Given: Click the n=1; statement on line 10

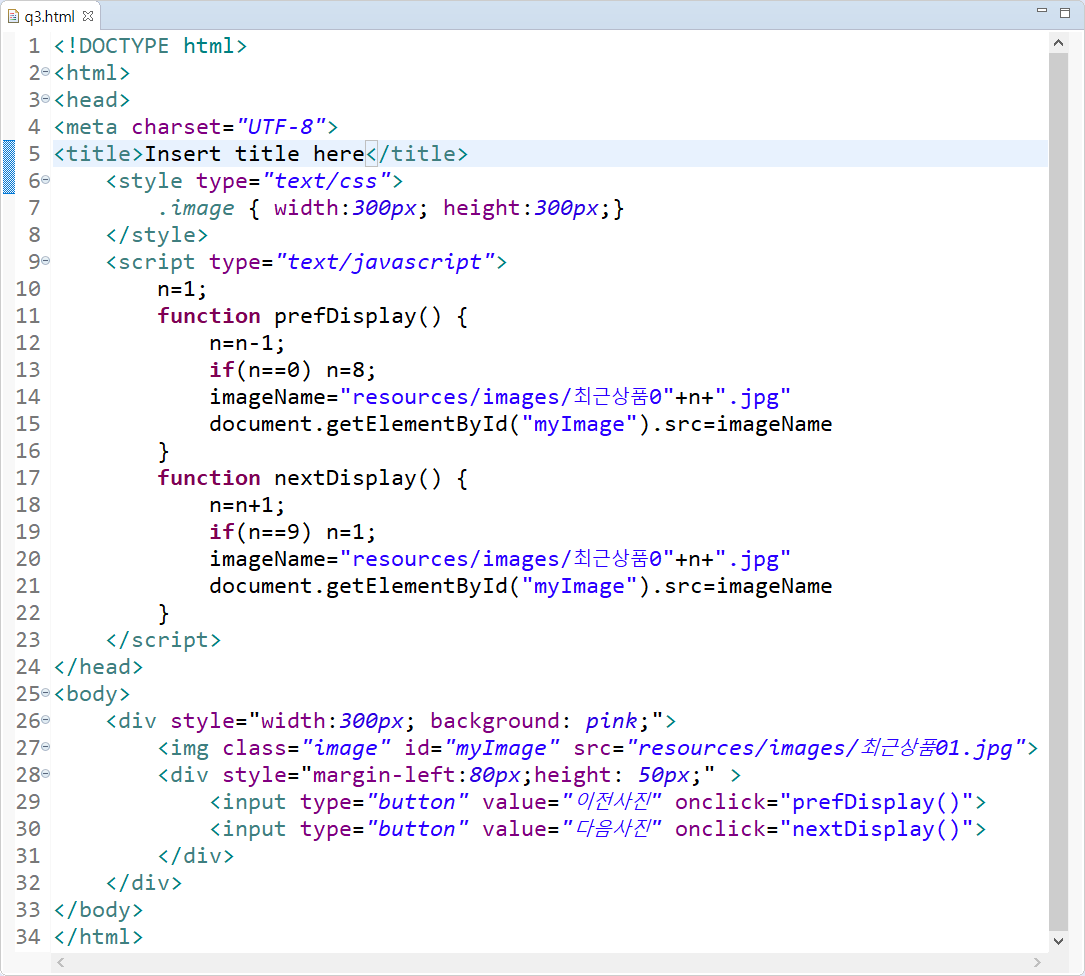Looking at the screenshot, I should point(182,289).
